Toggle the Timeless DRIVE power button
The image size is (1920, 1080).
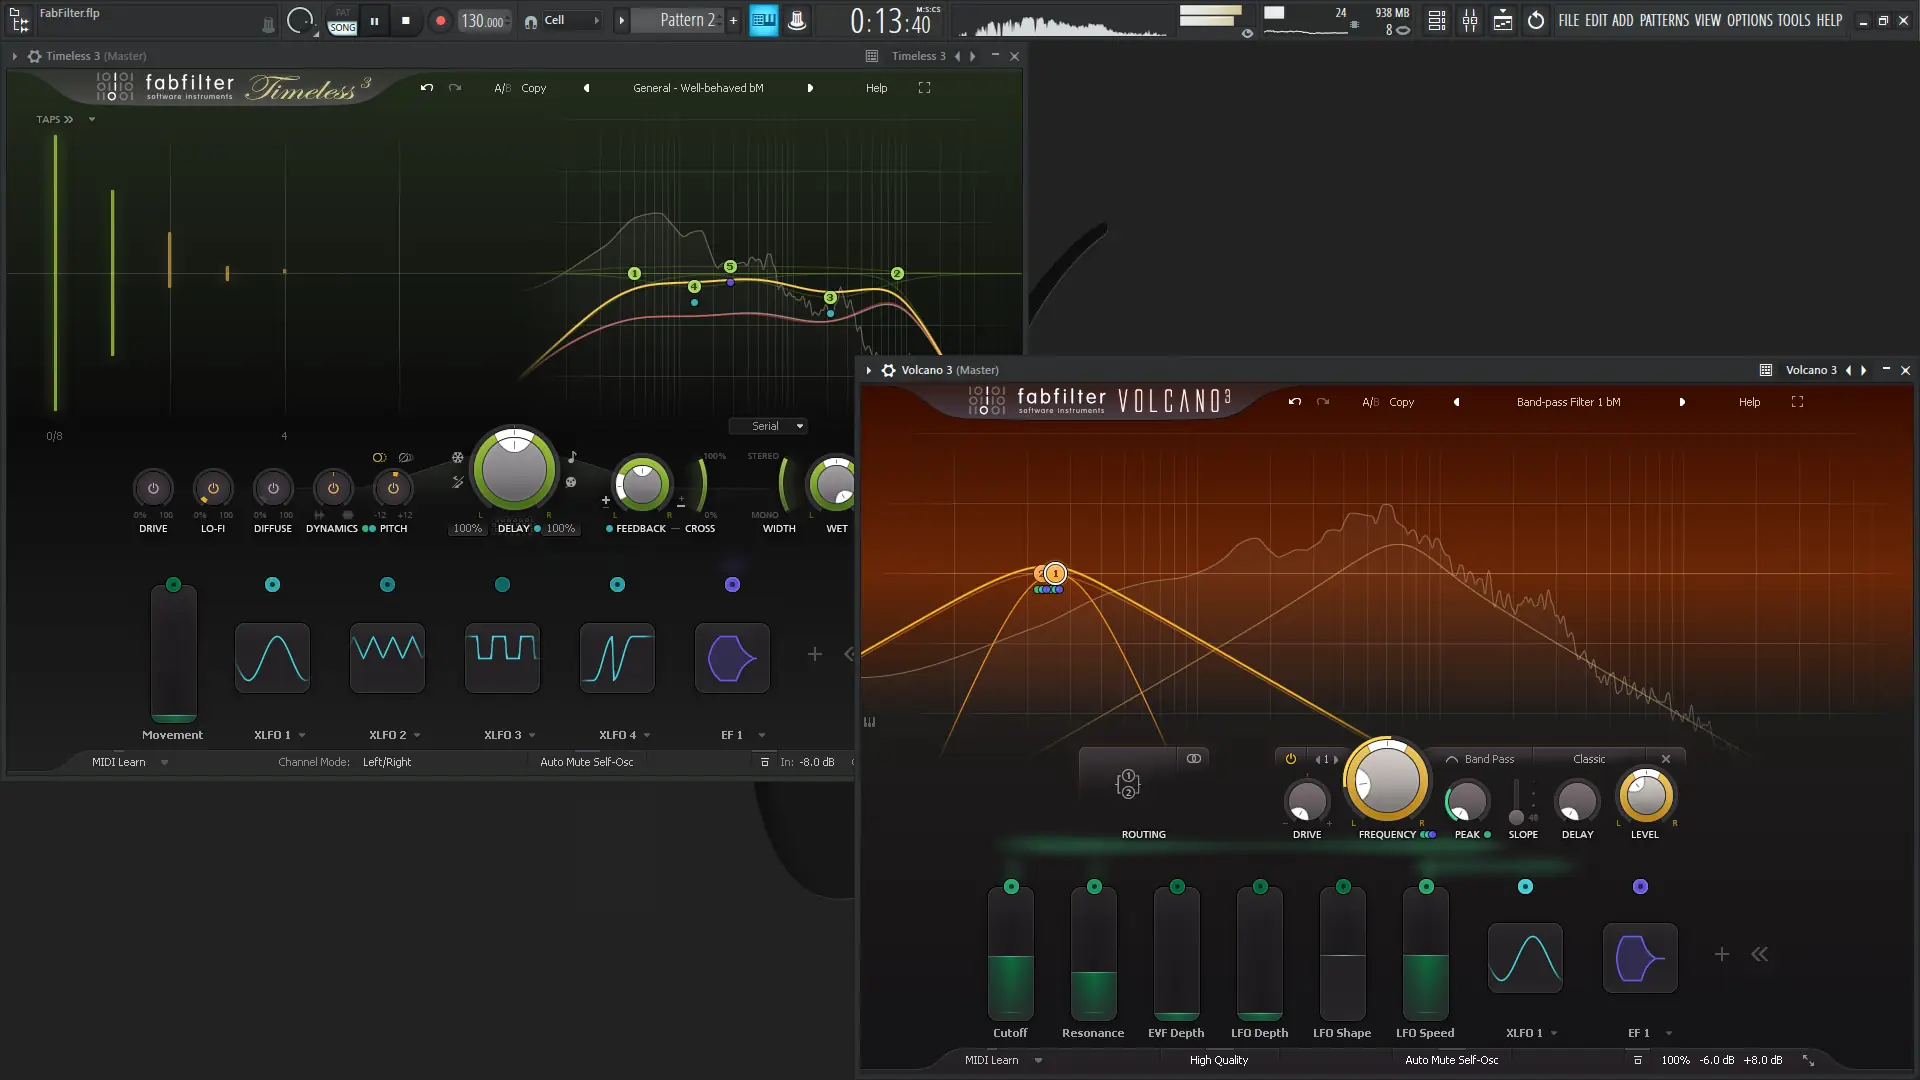pyautogui.click(x=153, y=489)
